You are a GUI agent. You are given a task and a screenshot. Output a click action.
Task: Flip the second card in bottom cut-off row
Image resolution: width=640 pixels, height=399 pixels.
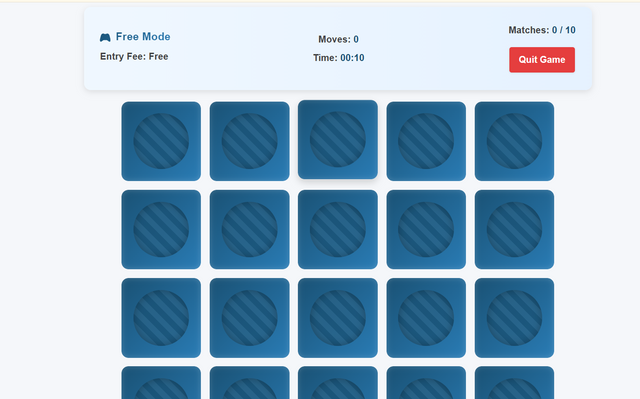click(249, 383)
